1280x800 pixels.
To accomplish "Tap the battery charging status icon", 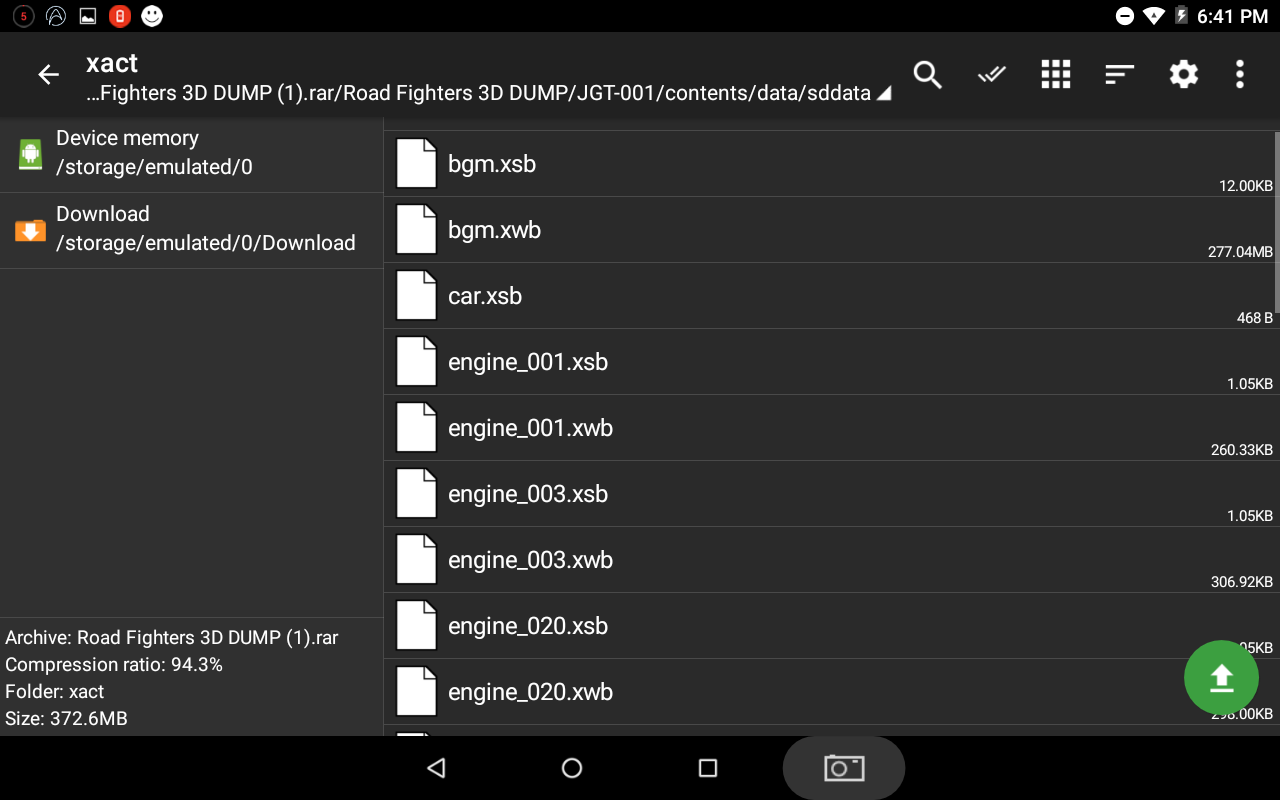I will point(1181,16).
